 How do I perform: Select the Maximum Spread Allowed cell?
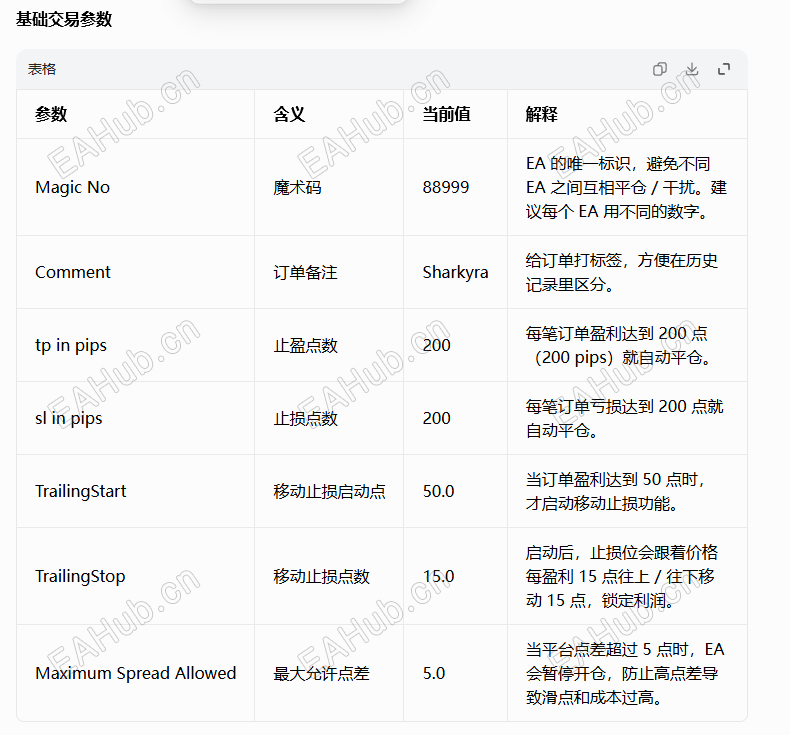click(x=136, y=674)
